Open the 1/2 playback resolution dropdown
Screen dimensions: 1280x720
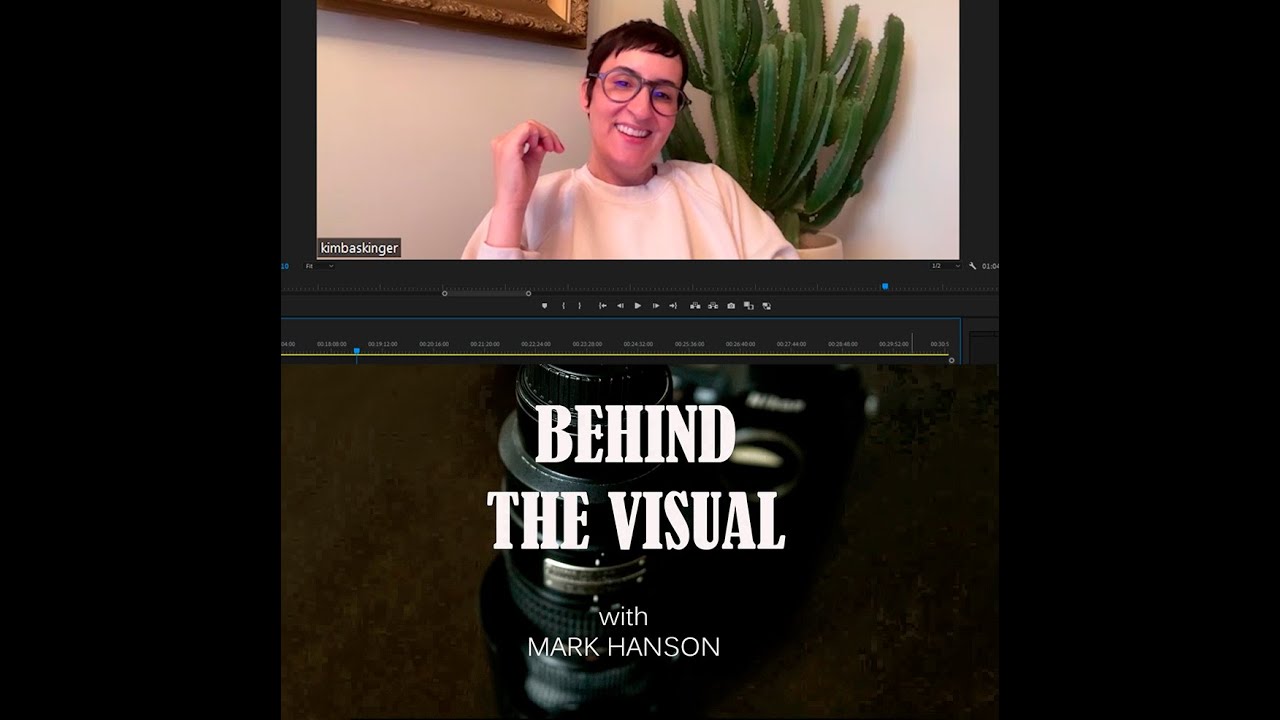pos(945,266)
